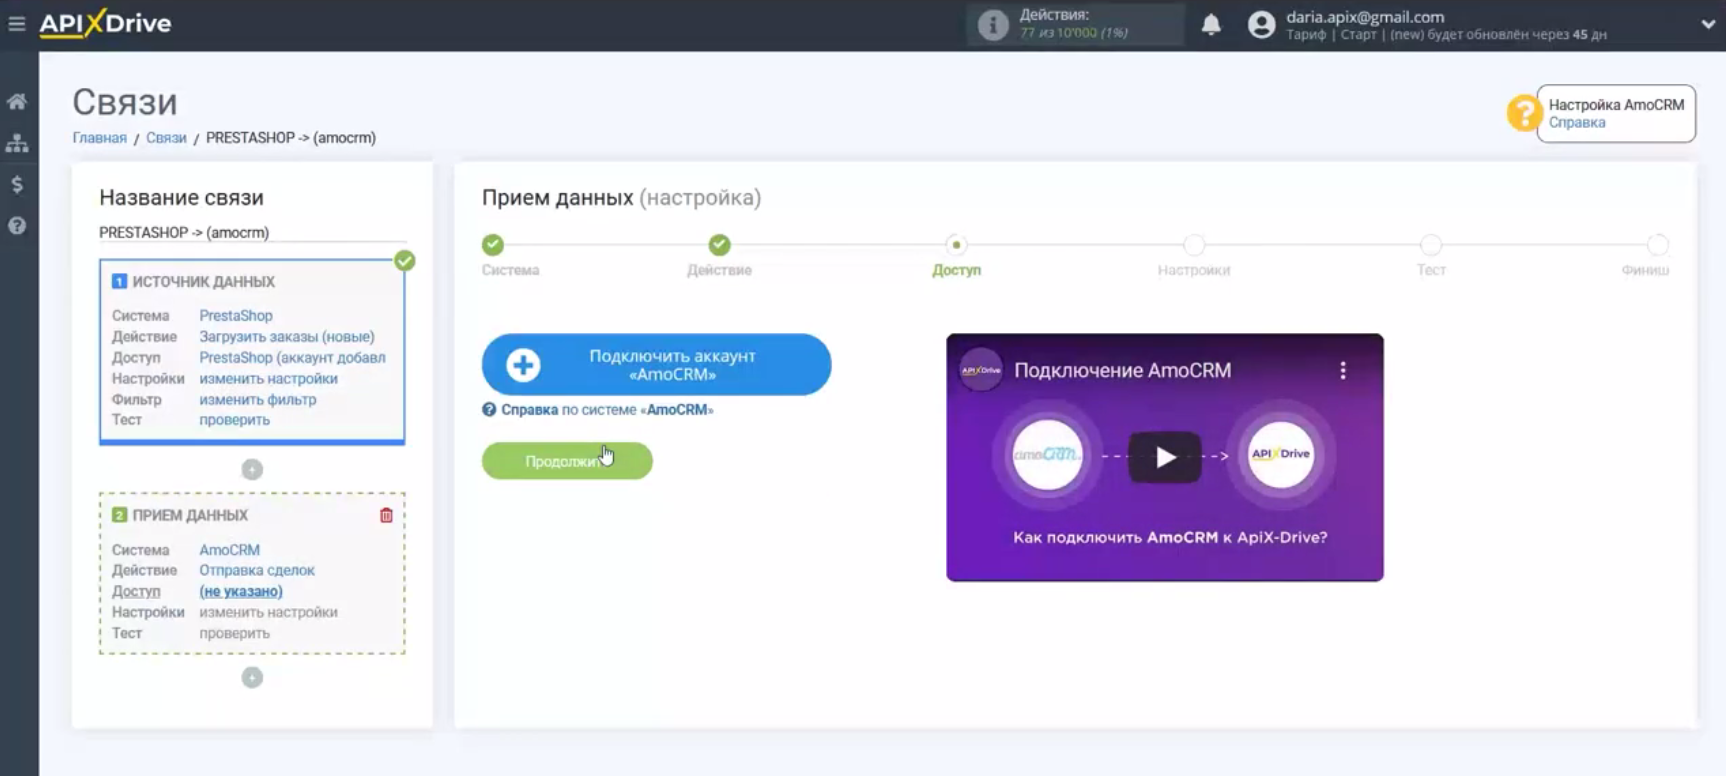Open video three-dot options menu
The width and height of the screenshot is (1726, 776).
coord(1343,370)
